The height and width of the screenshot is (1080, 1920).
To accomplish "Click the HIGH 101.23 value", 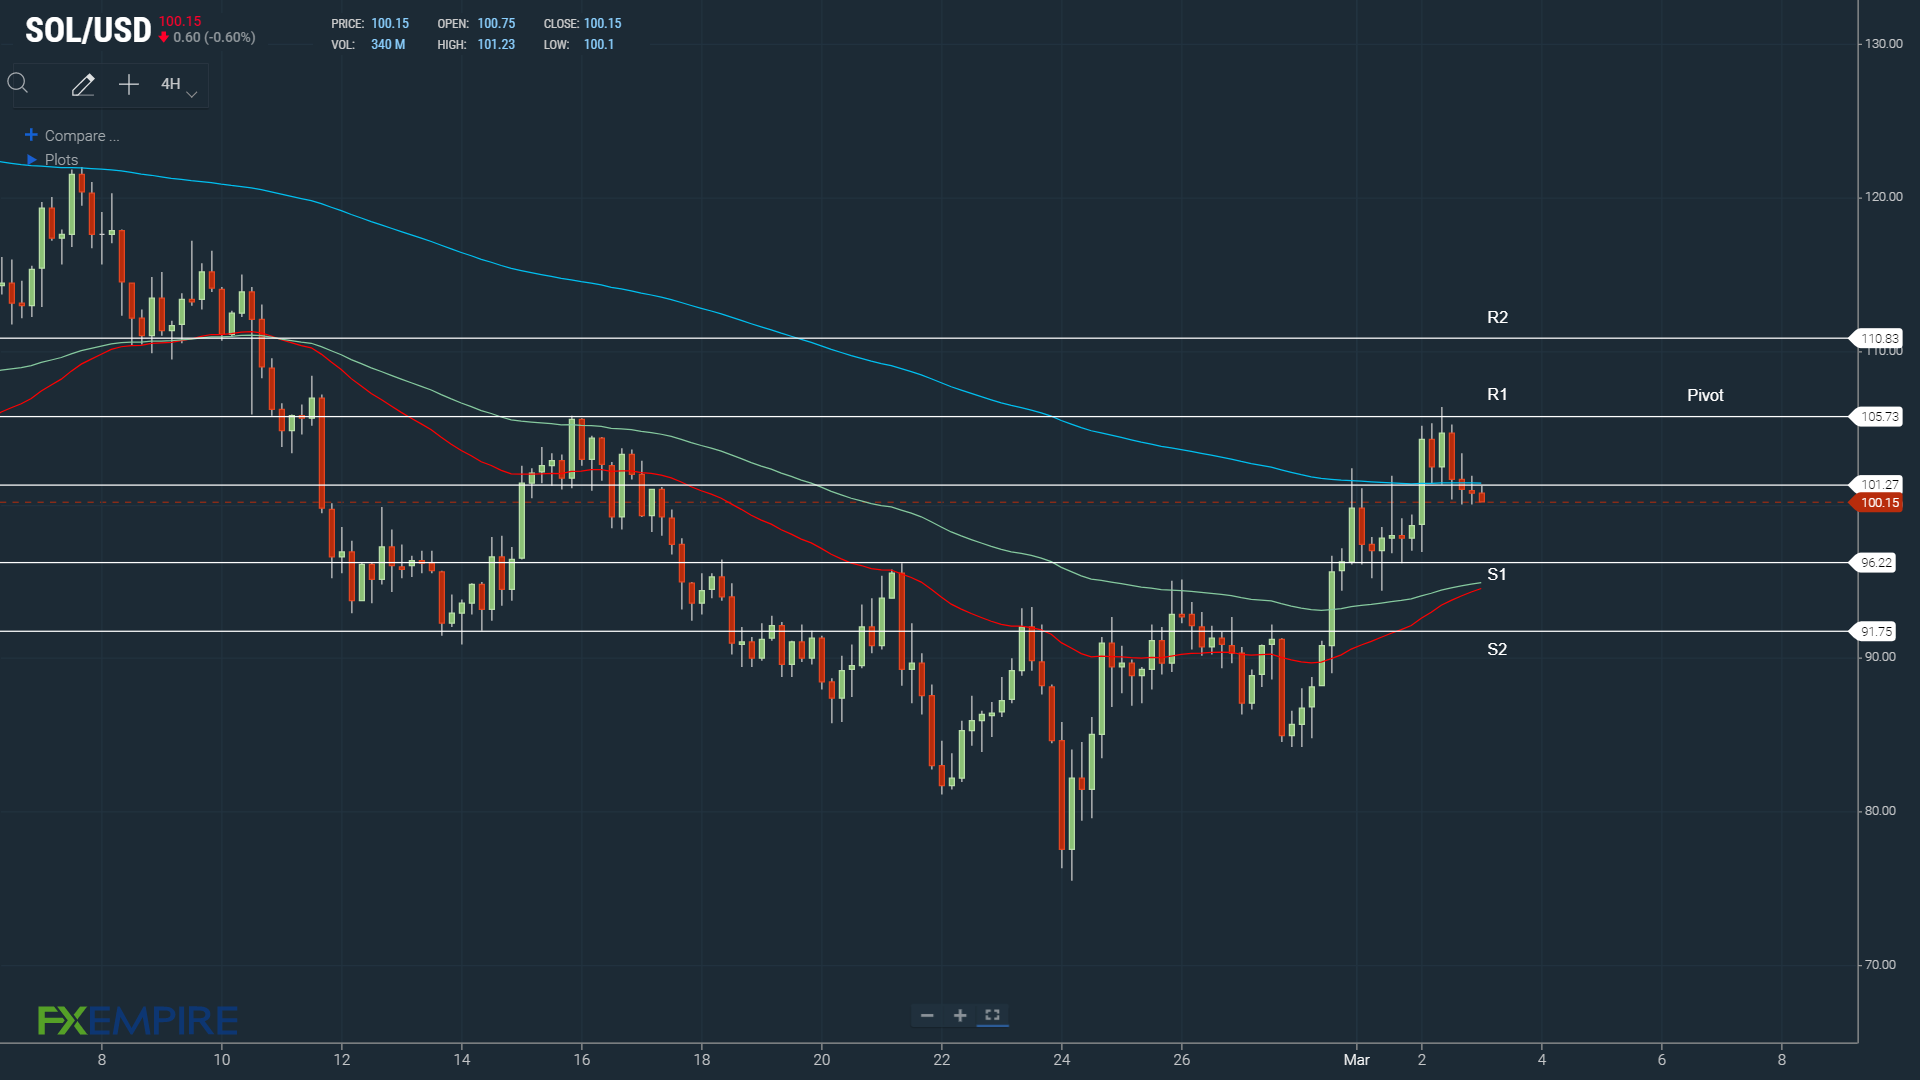I will tap(496, 45).
